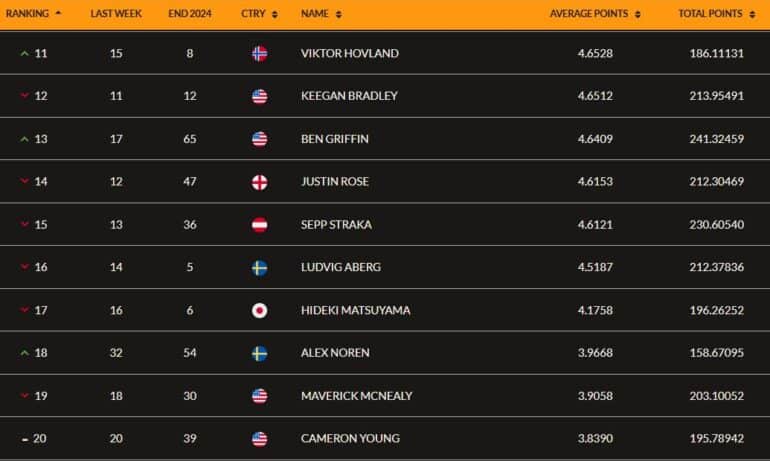Viewport: 770px width, 461px height.
Task: Click USA flag icon beside Cameron Young
Action: [x=259, y=439]
